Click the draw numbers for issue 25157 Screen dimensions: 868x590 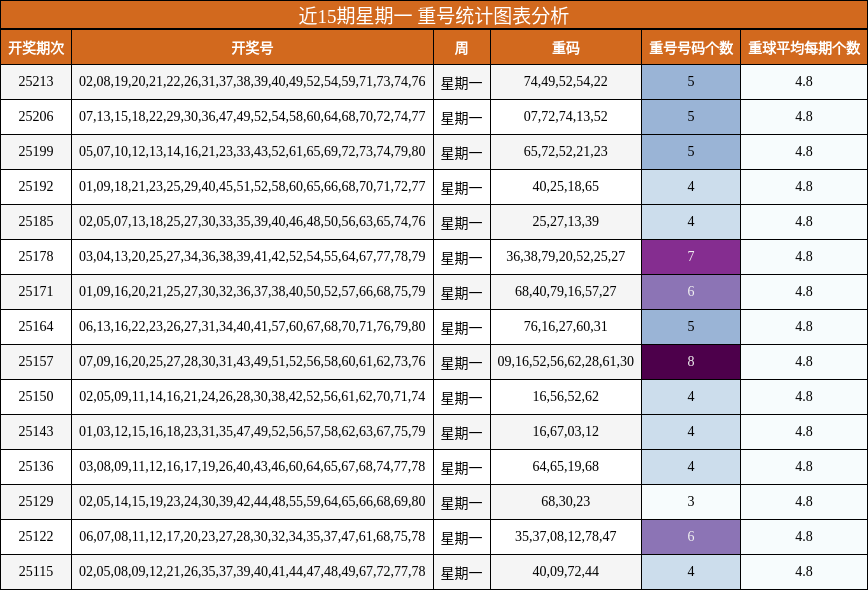pos(252,361)
